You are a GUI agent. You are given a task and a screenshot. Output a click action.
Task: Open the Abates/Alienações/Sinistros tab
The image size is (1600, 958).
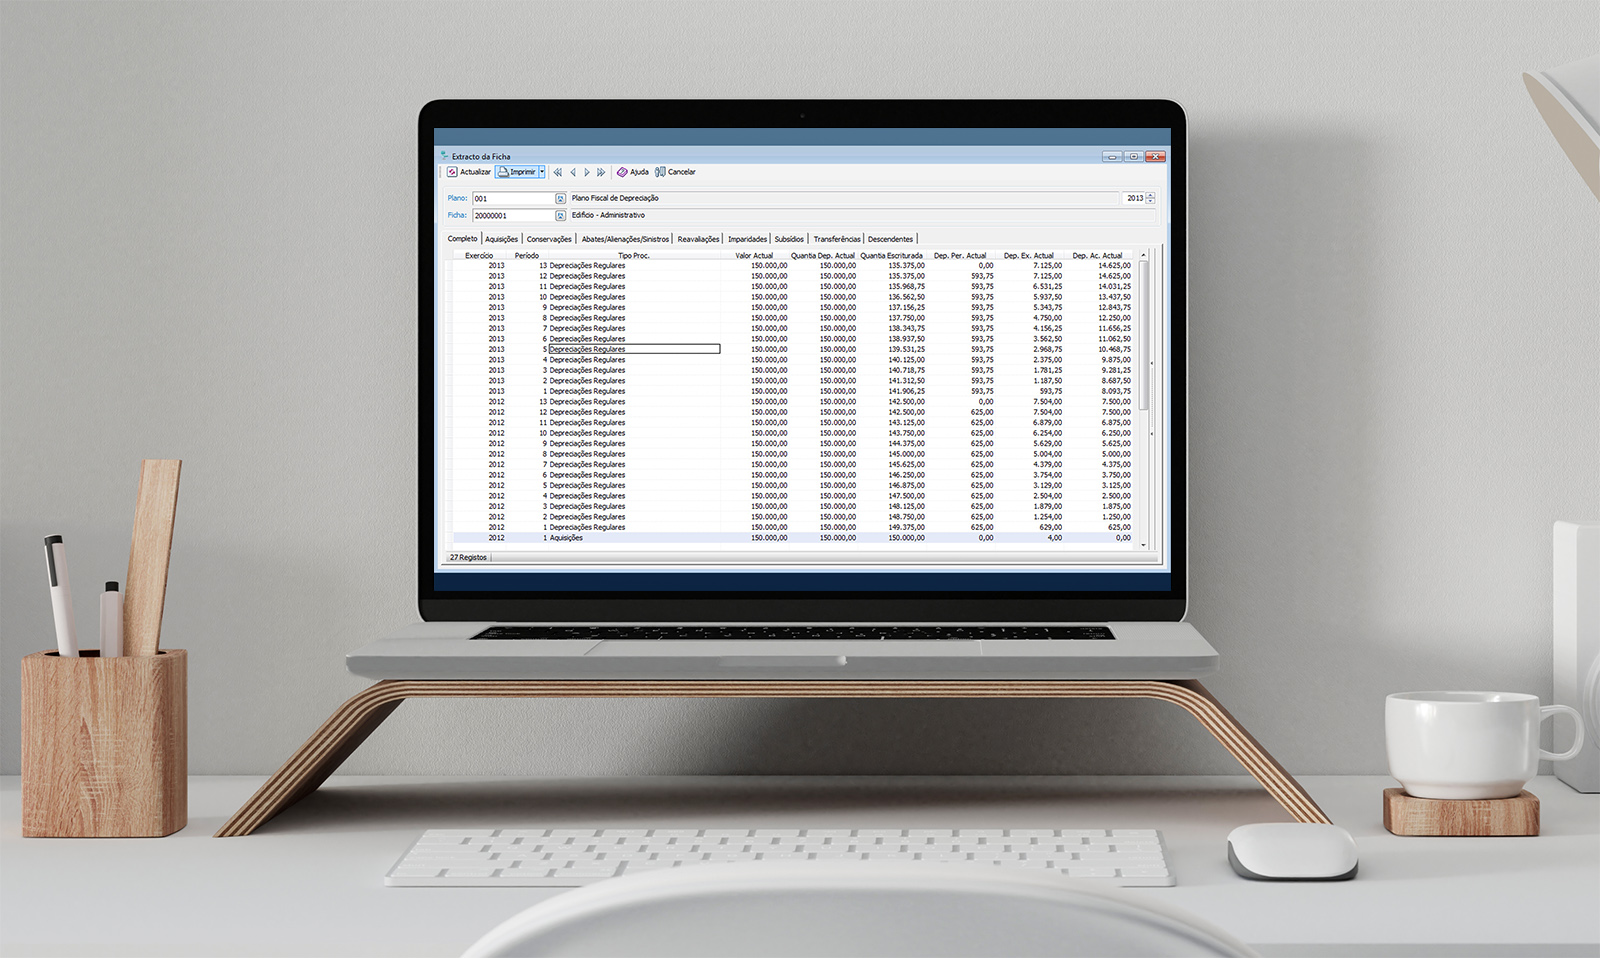click(x=625, y=239)
